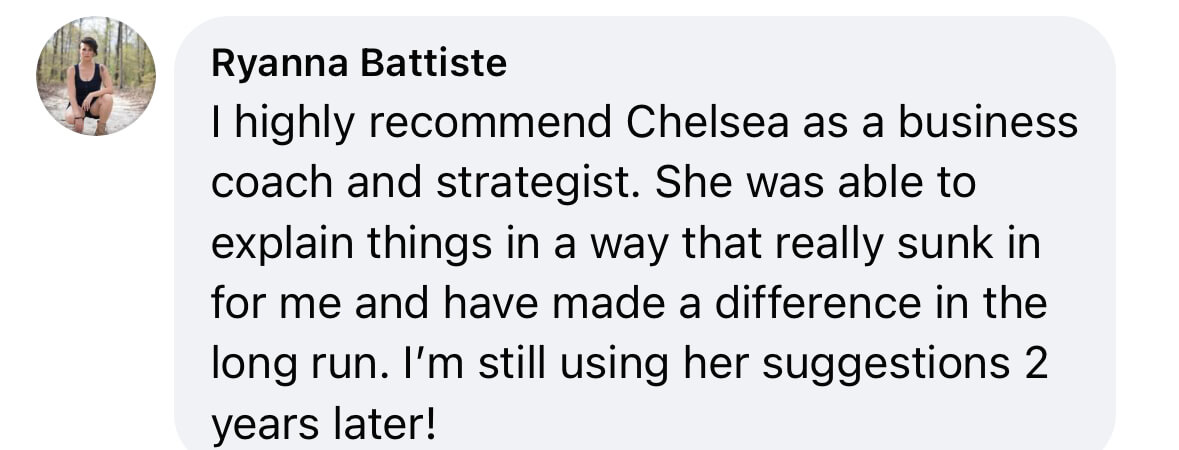Click the word Chelsea in the comment
The image size is (1179, 450).
click(707, 123)
